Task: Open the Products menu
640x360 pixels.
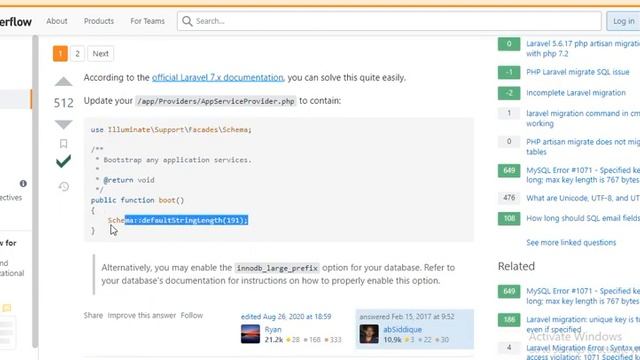Action: pos(99,21)
